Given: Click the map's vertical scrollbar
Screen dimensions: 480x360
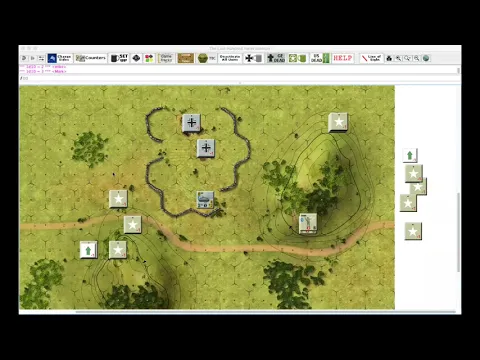Looking at the screenshot, I should tap(459, 232).
